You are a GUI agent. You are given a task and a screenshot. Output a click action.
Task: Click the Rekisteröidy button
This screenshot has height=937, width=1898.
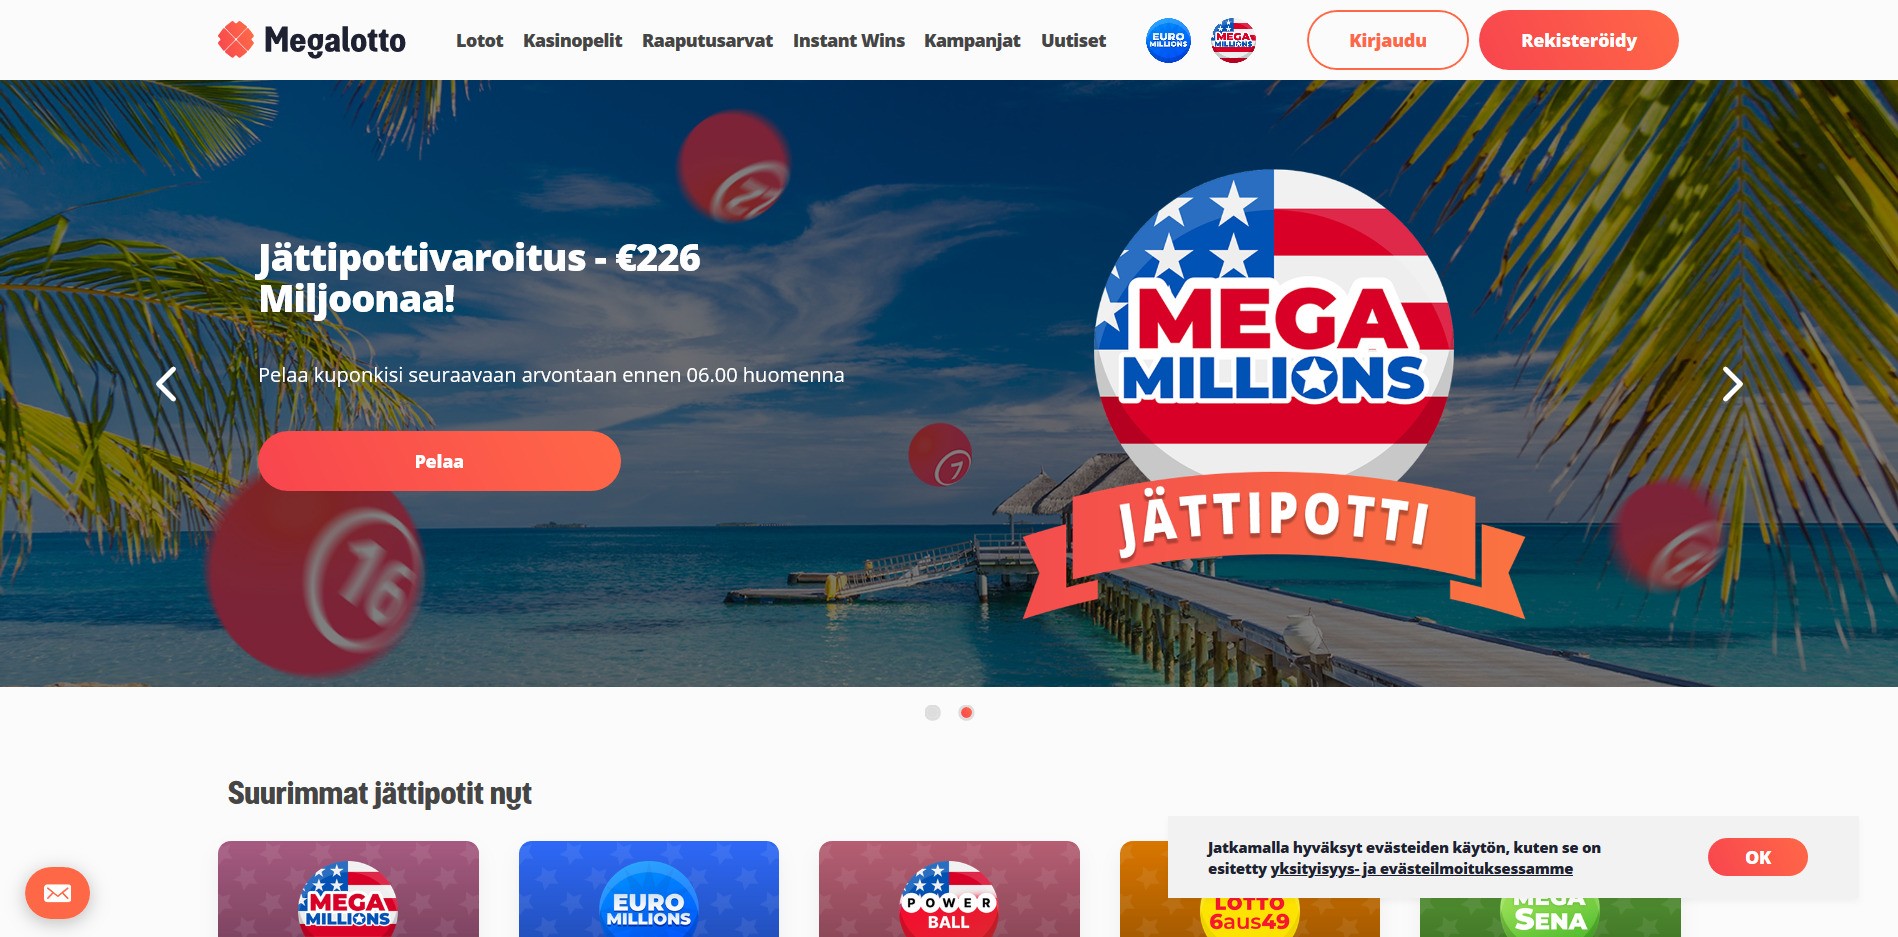tap(1578, 40)
